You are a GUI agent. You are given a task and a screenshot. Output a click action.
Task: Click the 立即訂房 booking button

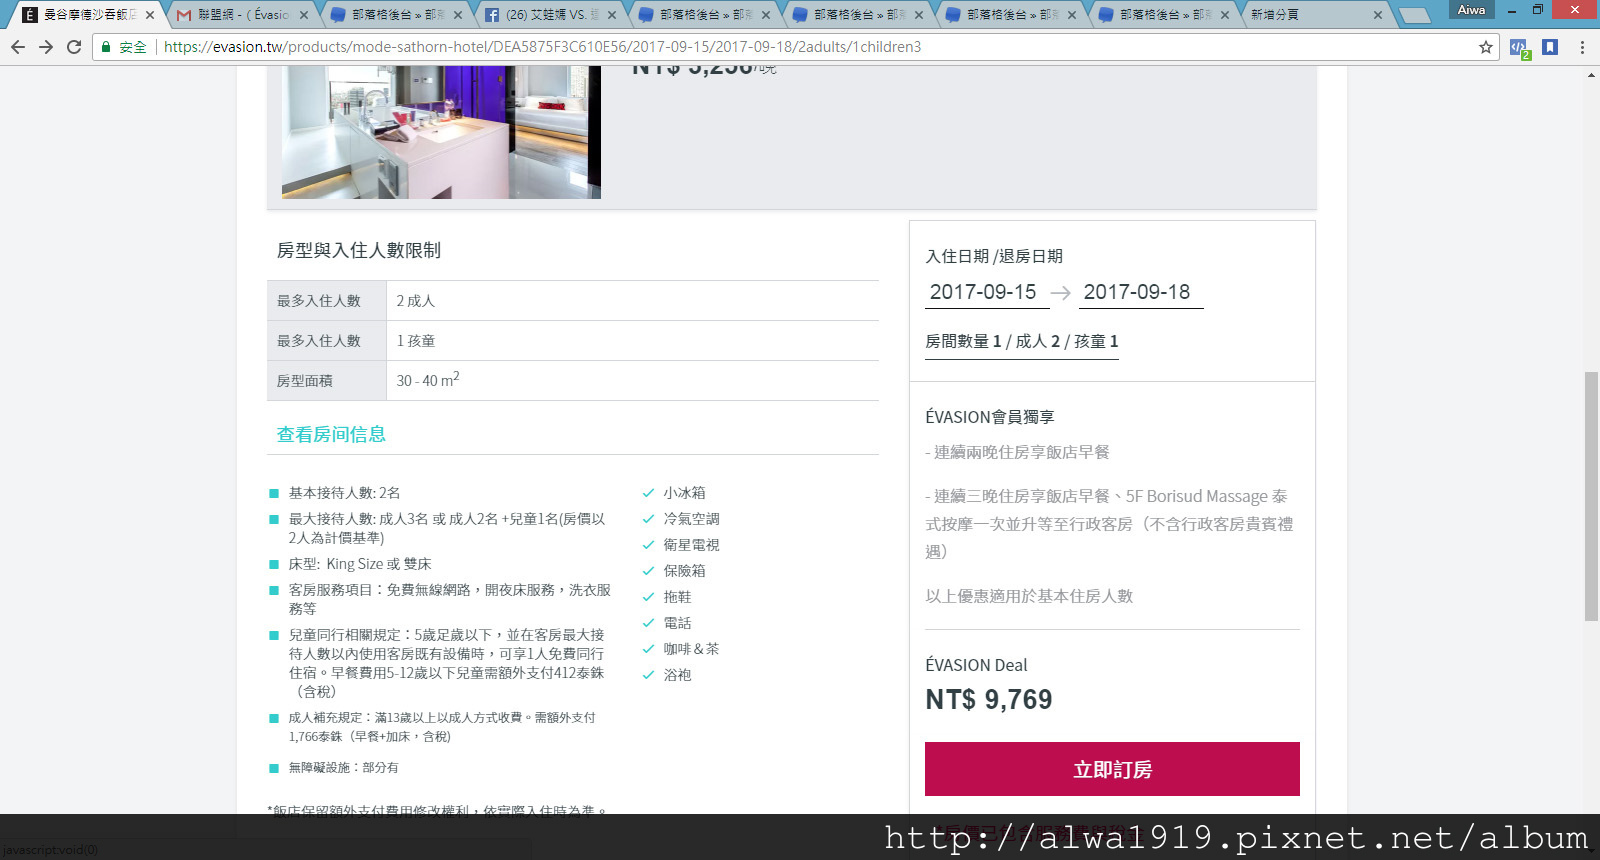(x=1112, y=769)
